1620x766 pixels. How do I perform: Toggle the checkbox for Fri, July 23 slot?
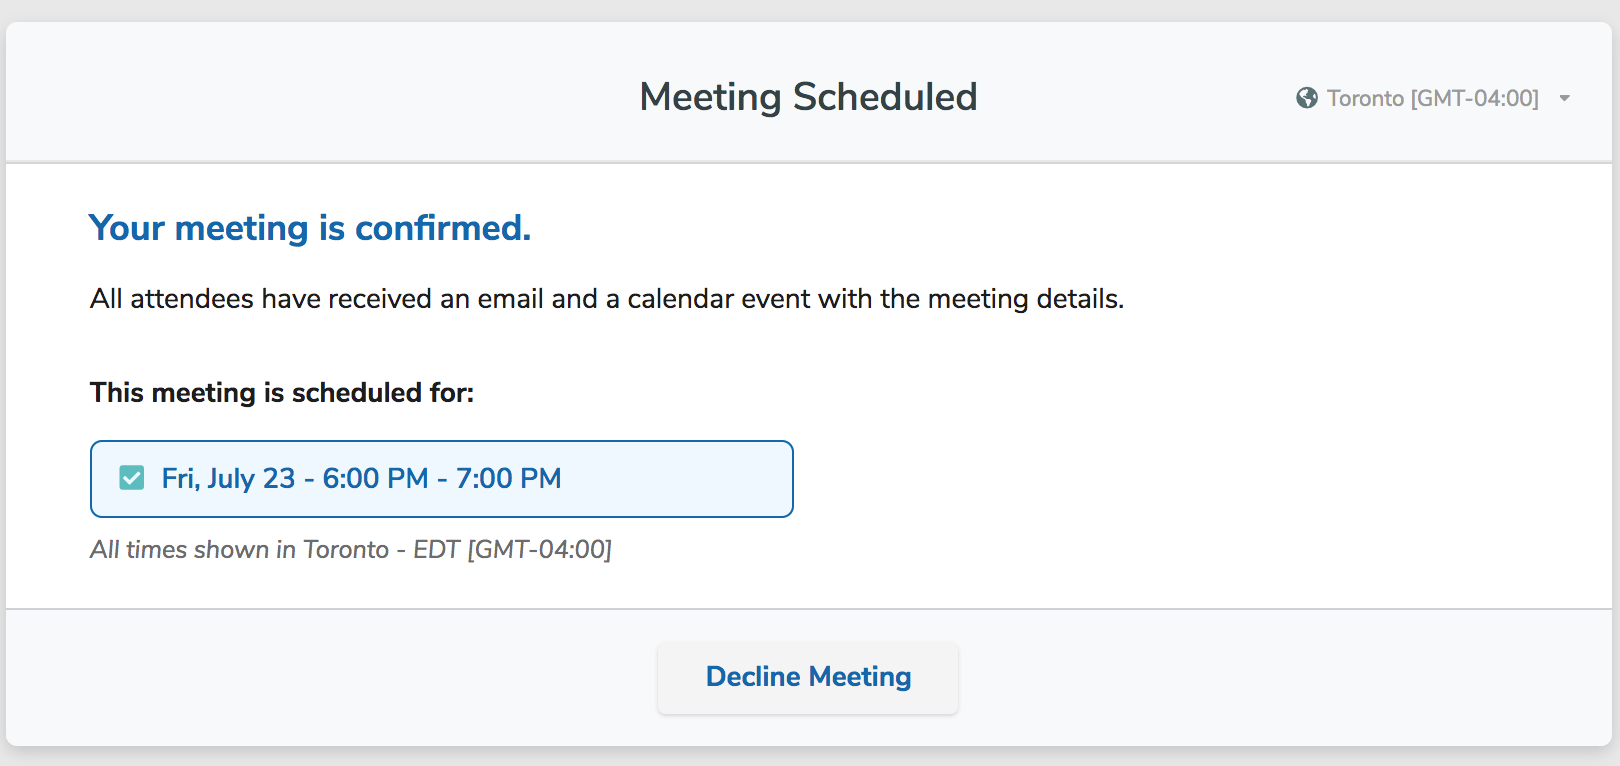point(132,478)
